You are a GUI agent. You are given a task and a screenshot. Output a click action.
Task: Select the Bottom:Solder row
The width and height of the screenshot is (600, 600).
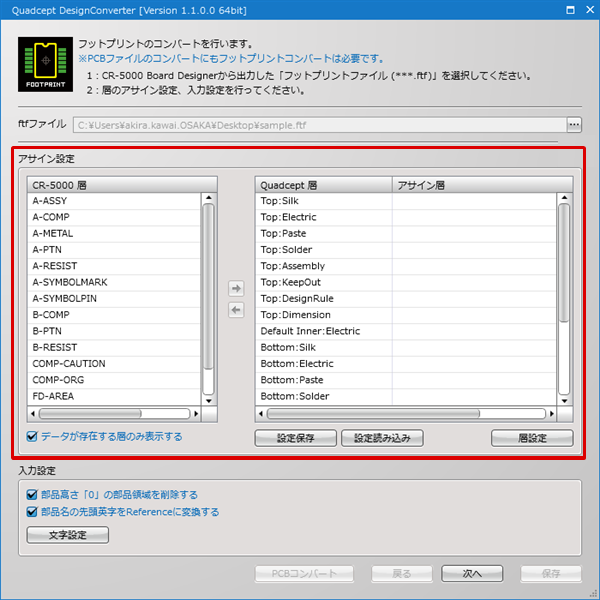(x=406, y=396)
